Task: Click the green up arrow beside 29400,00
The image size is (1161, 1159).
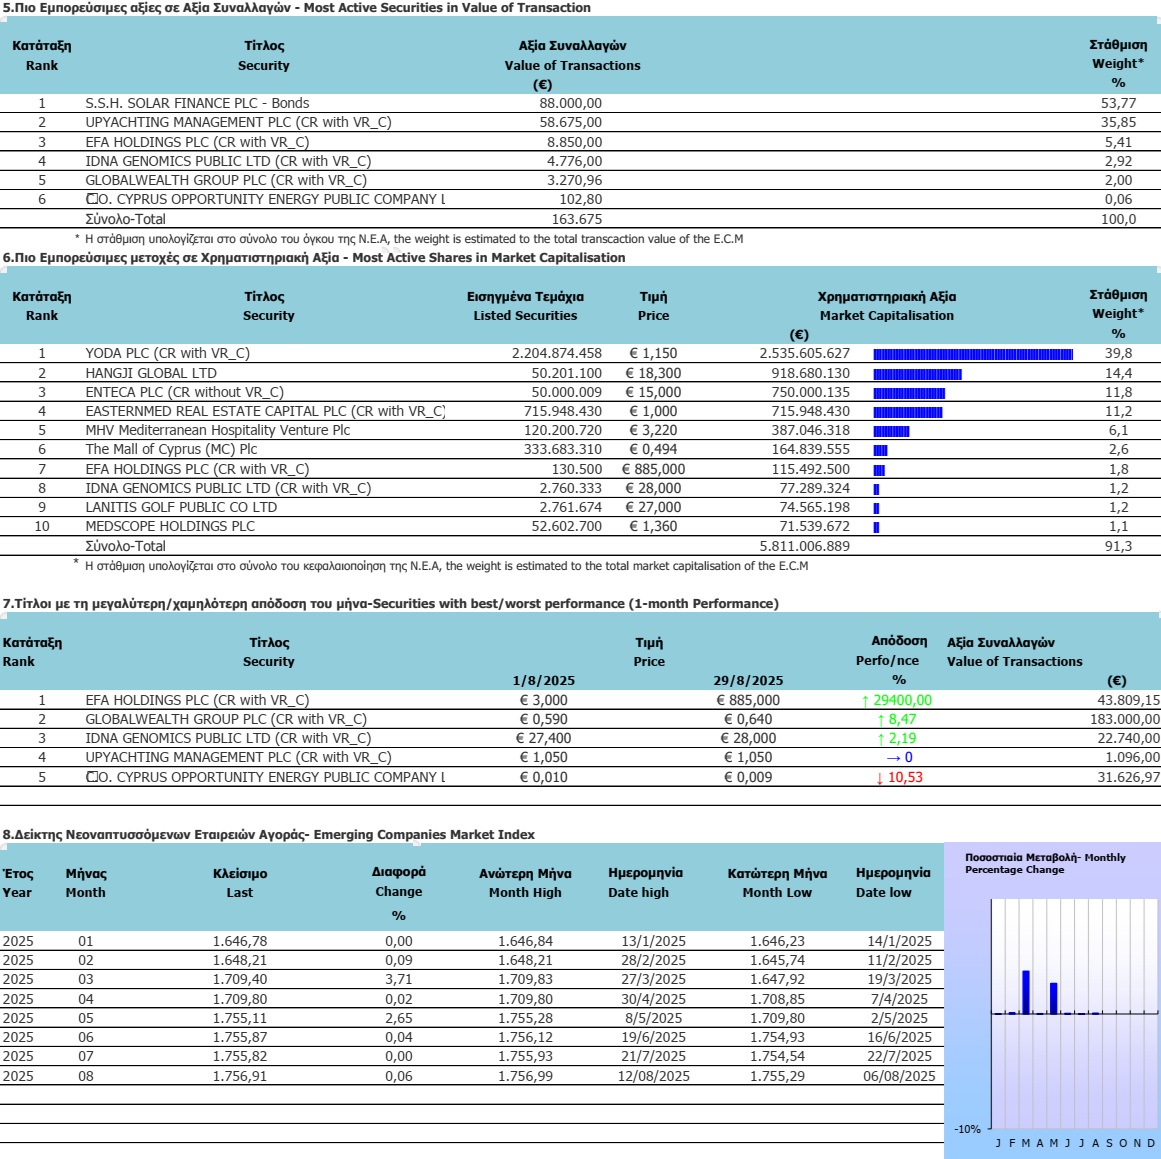Action: [x=865, y=701]
